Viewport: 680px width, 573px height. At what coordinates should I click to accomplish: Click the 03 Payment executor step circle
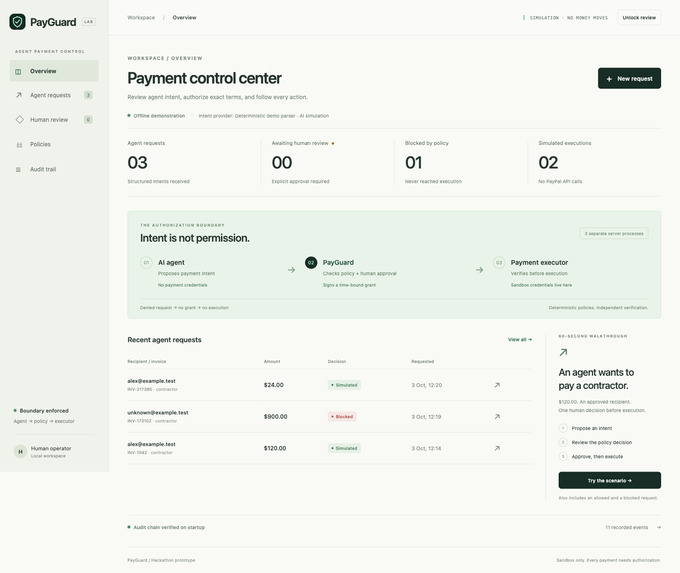(499, 262)
